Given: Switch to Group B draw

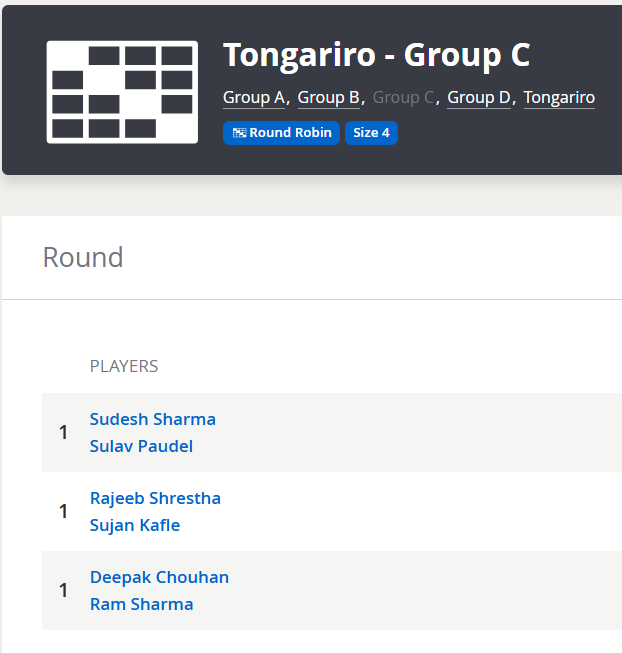Looking at the screenshot, I should tap(329, 97).
